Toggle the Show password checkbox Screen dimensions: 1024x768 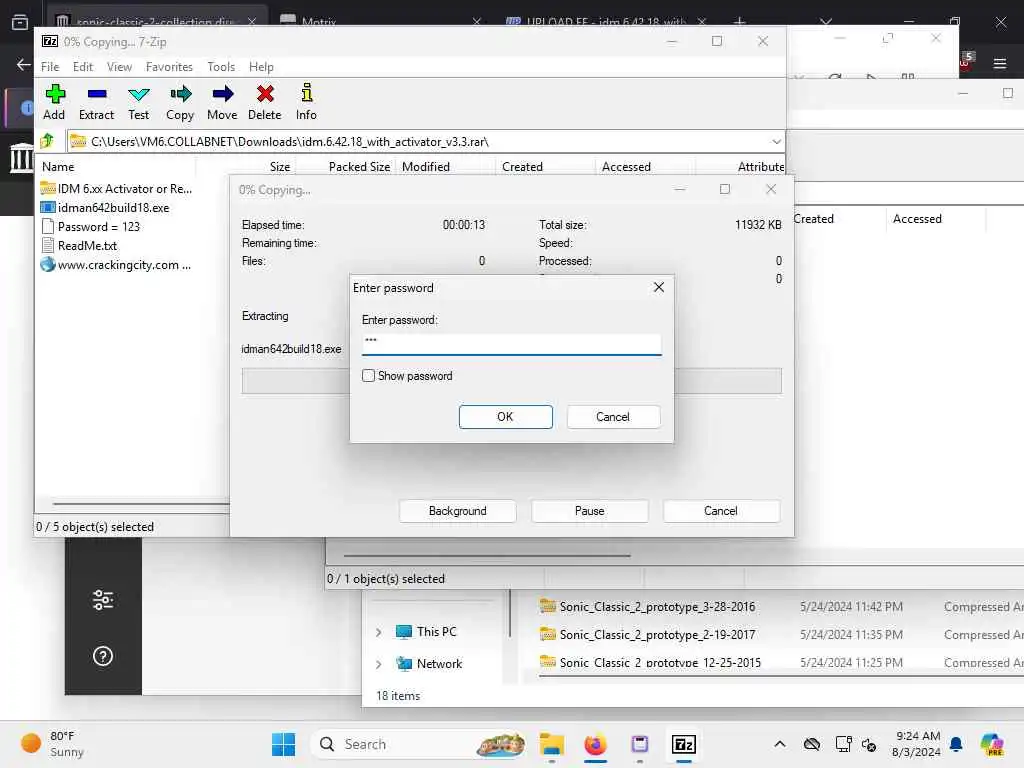(368, 376)
